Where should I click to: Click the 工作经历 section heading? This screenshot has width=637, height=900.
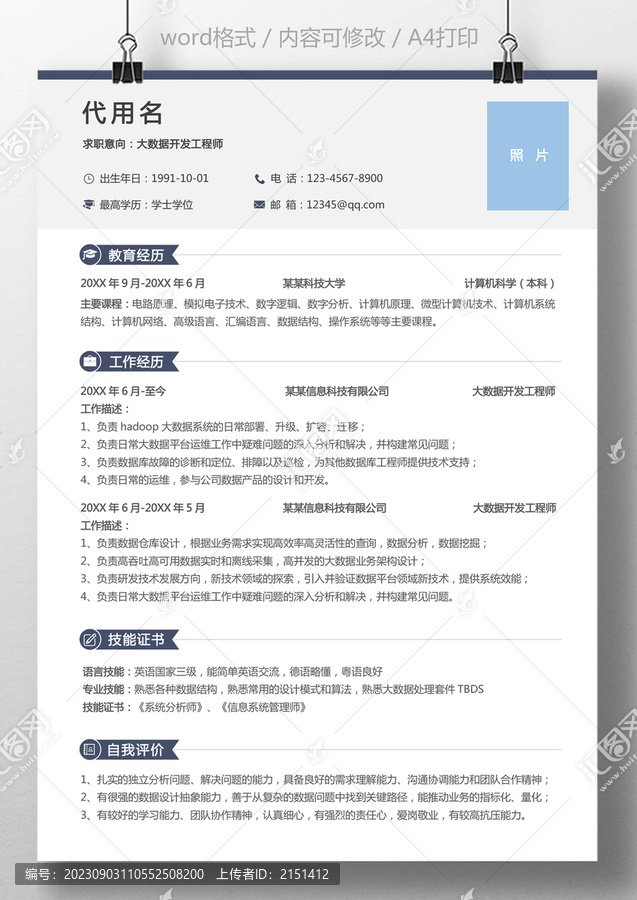[136, 362]
